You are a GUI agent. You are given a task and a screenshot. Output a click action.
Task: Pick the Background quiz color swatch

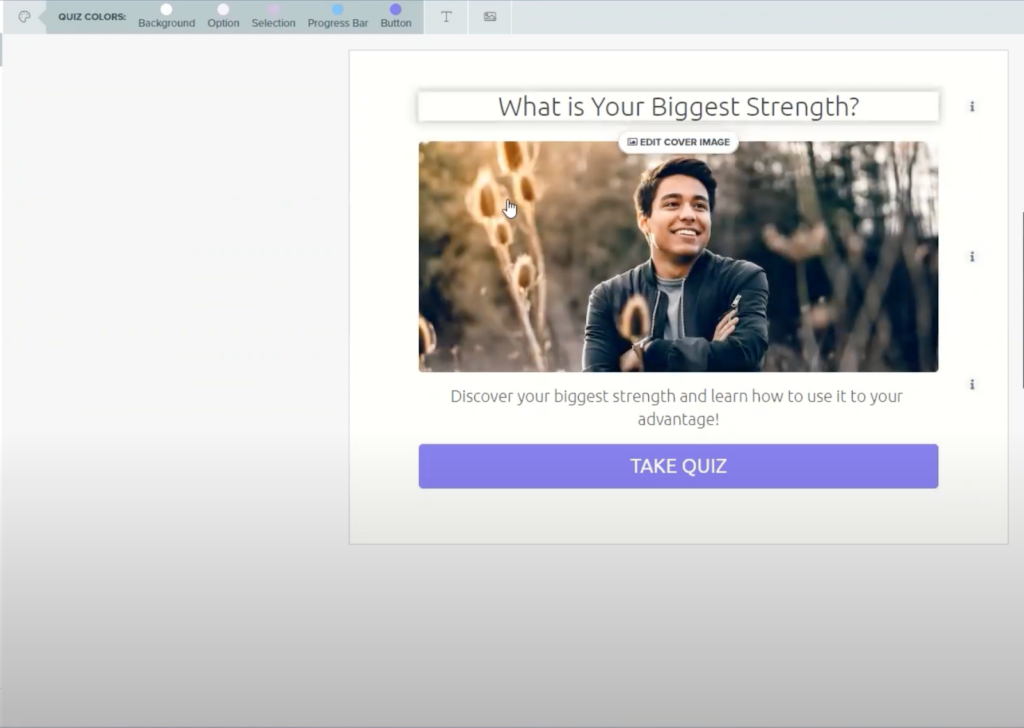click(x=167, y=9)
